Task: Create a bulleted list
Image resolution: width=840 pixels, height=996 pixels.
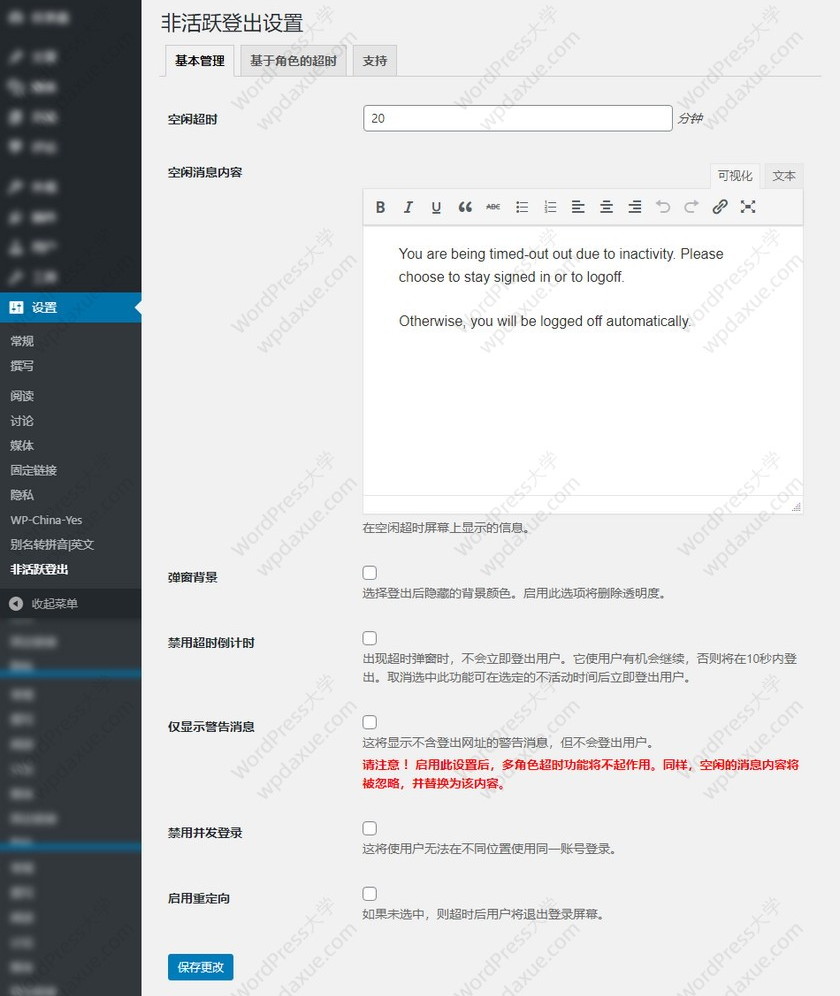Action: tap(522, 207)
